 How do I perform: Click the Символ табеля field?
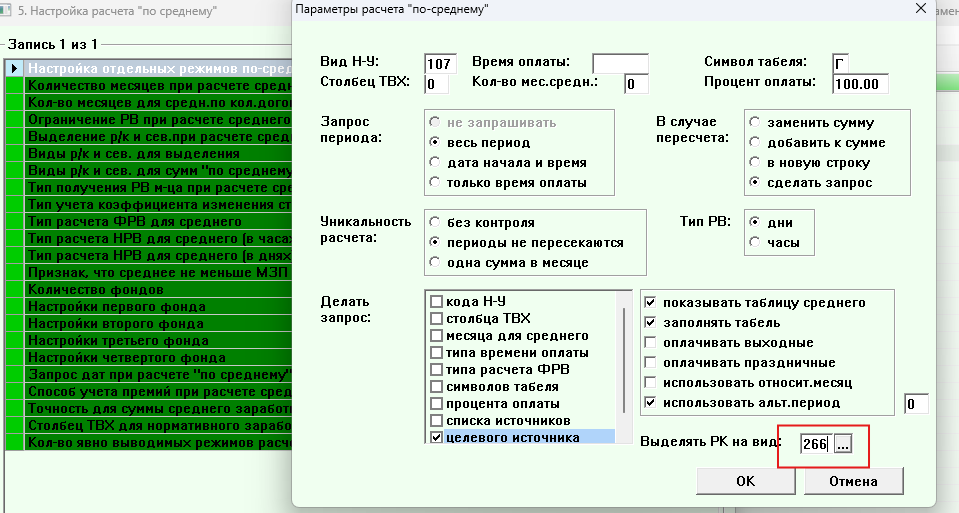click(845, 64)
